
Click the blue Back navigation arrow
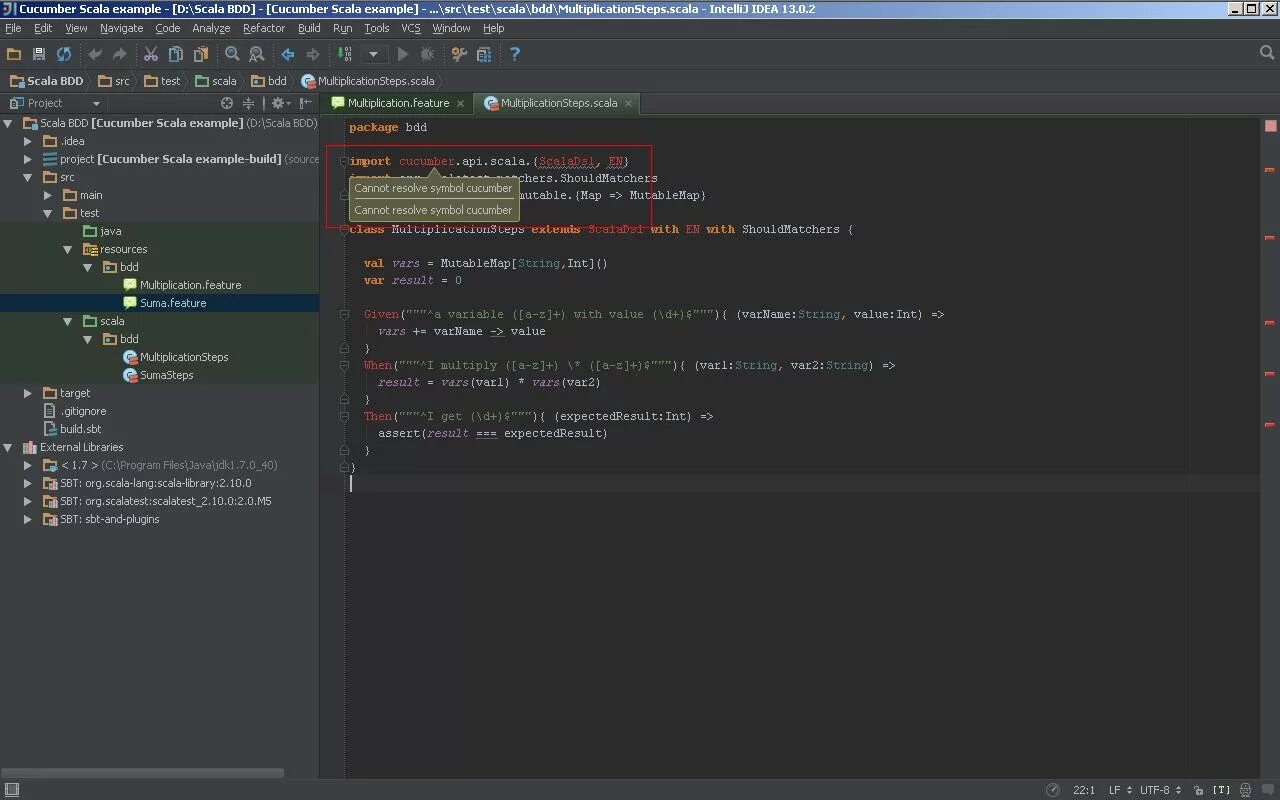pos(288,54)
